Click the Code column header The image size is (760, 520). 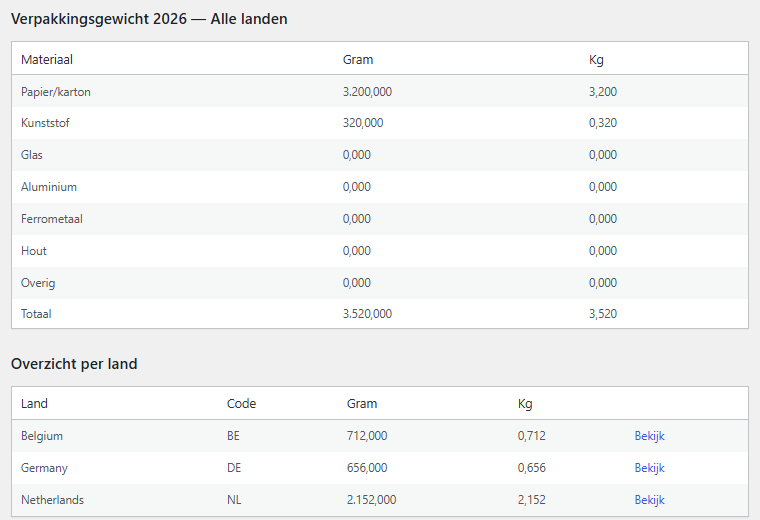tap(241, 404)
